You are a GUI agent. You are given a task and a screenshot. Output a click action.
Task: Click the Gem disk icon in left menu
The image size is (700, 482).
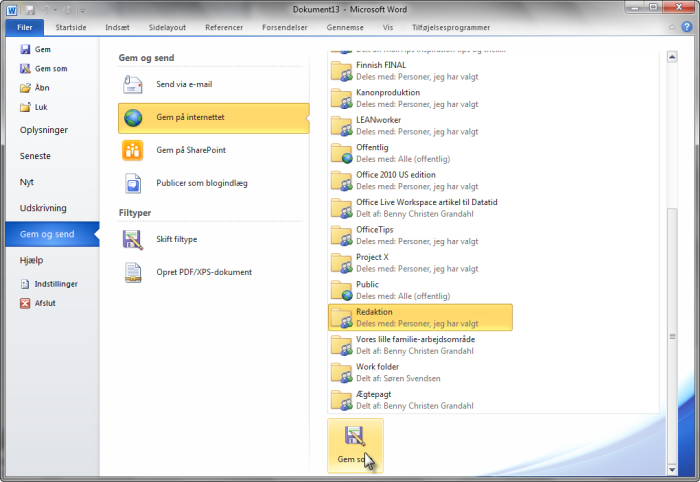coord(25,50)
